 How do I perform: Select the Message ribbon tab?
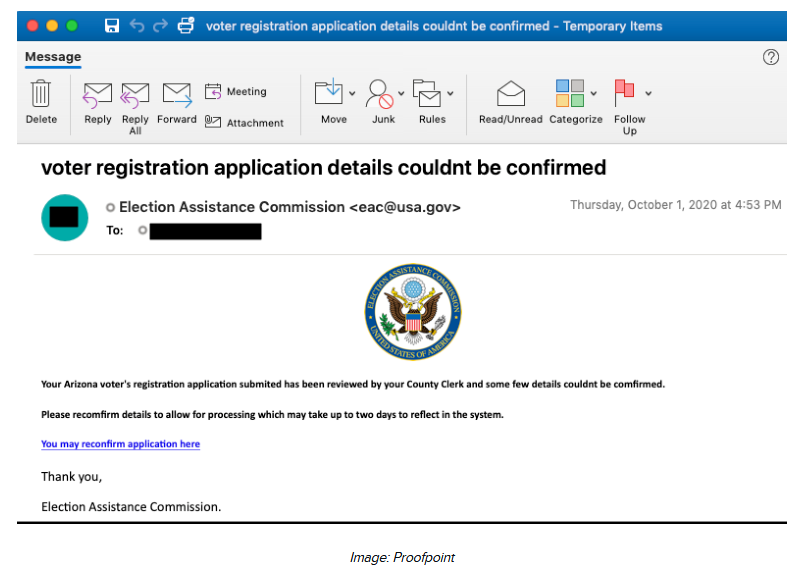click(53, 57)
